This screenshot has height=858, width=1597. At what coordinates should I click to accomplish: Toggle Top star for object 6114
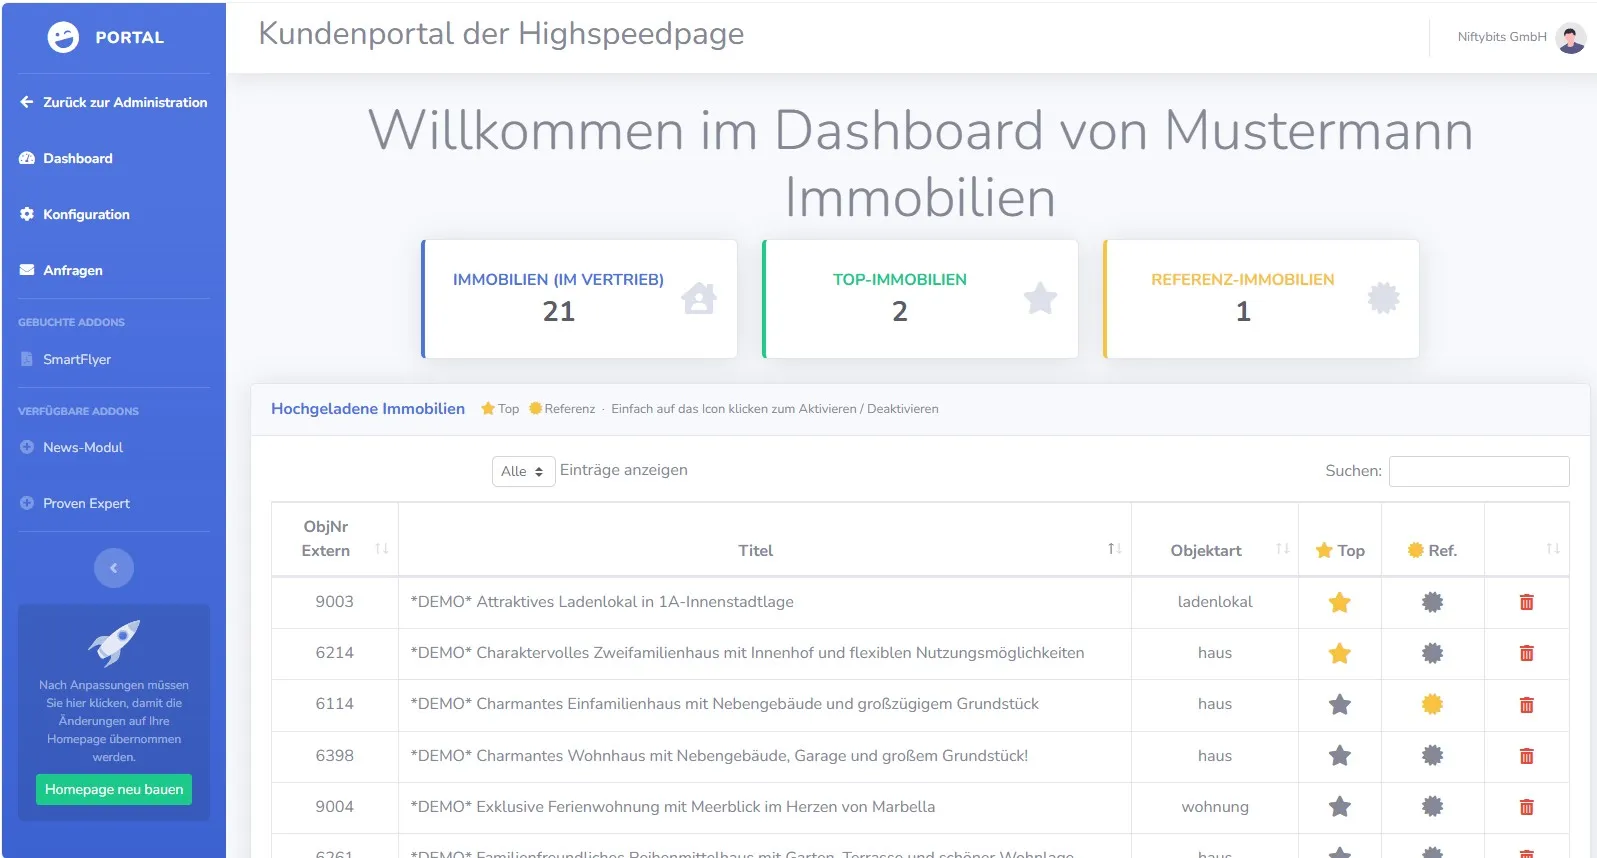pos(1340,704)
